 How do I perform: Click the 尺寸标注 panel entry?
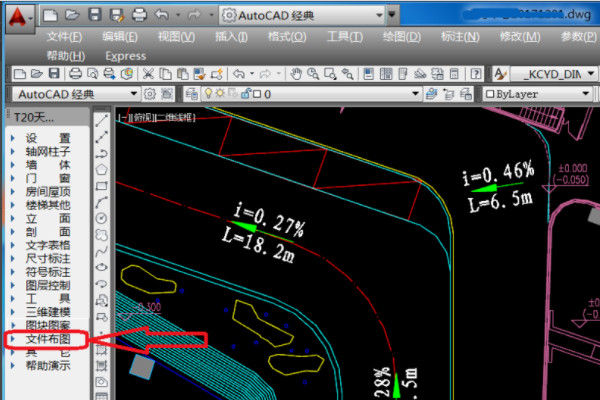[x=47, y=257]
